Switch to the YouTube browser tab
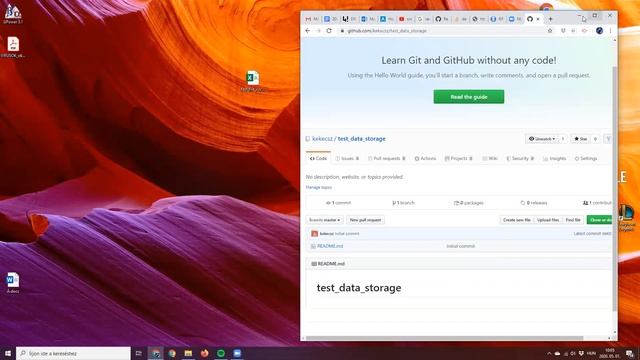Image resolution: width=640 pixels, height=360 pixels. click(405, 19)
